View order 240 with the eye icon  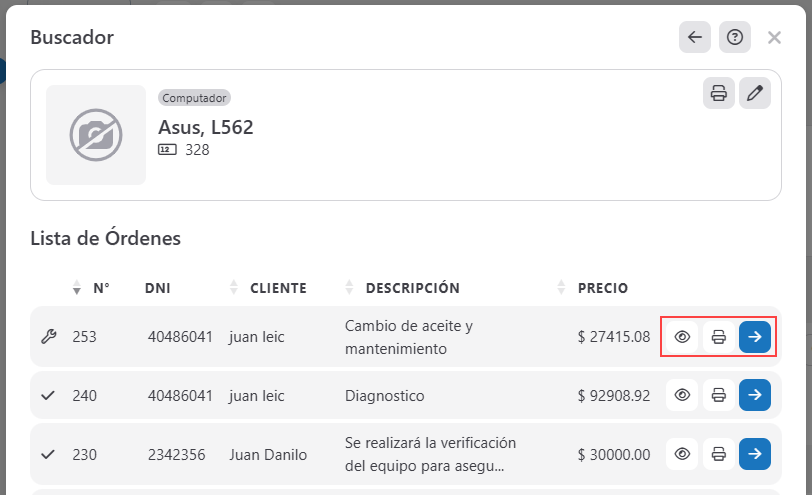(683, 395)
